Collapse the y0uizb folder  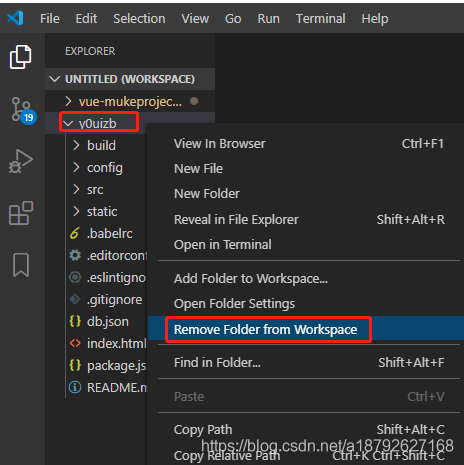coord(99,123)
